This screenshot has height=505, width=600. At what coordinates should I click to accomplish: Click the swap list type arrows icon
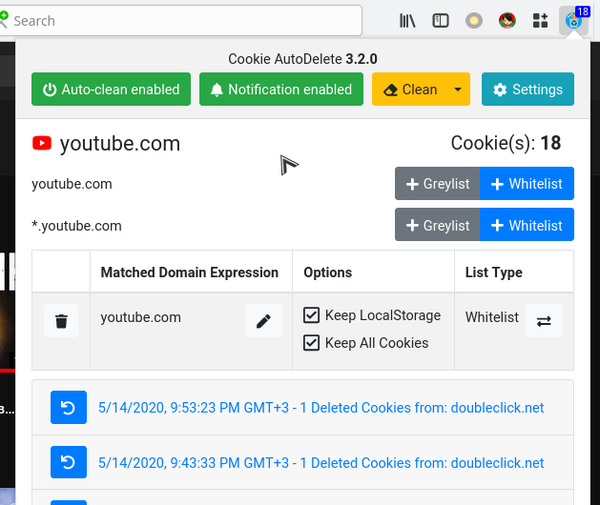pos(544,321)
